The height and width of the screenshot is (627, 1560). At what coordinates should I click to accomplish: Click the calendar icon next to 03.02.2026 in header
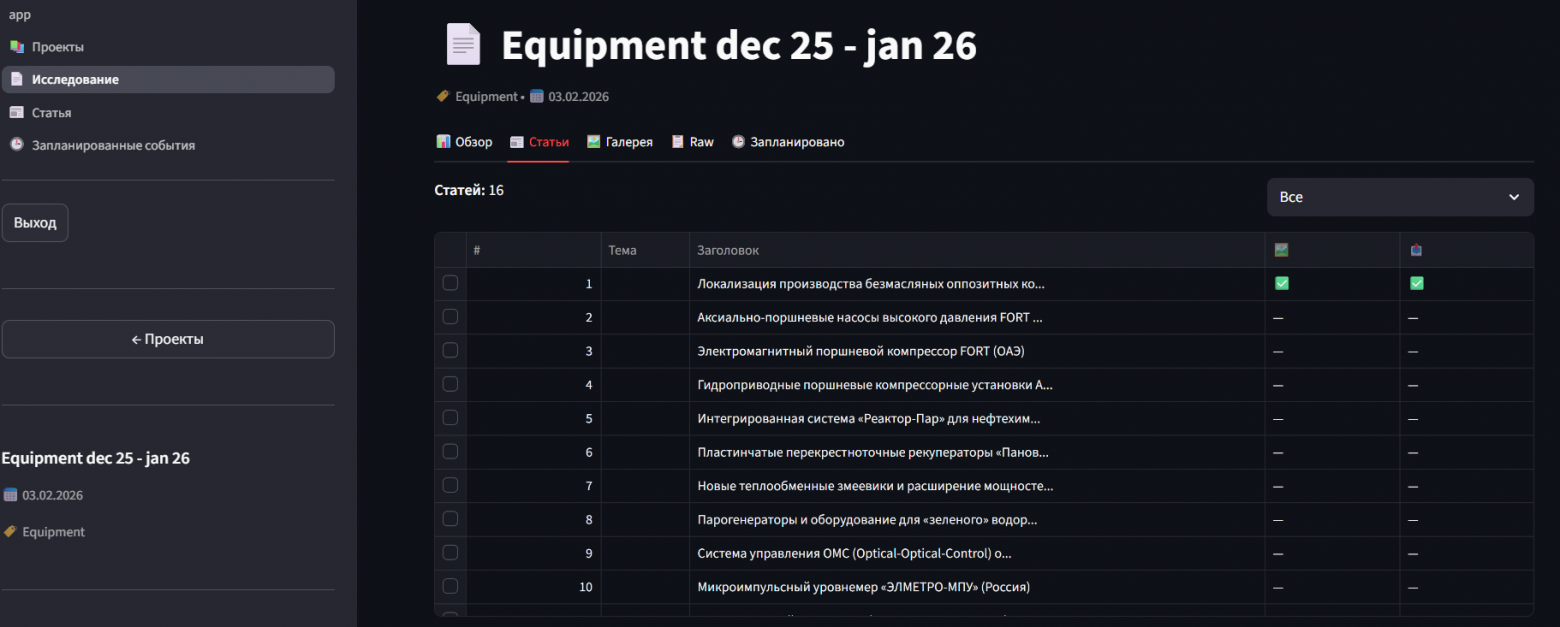click(x=537, y=97)
